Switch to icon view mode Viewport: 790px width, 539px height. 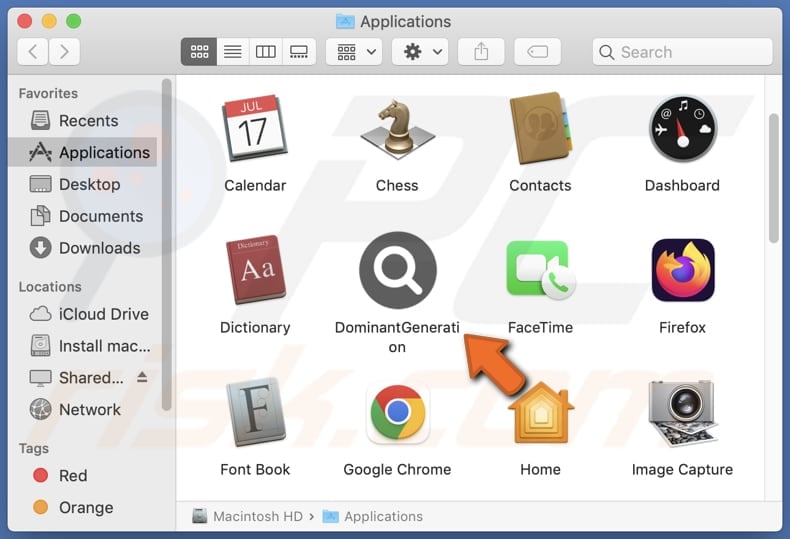(199, 52)
